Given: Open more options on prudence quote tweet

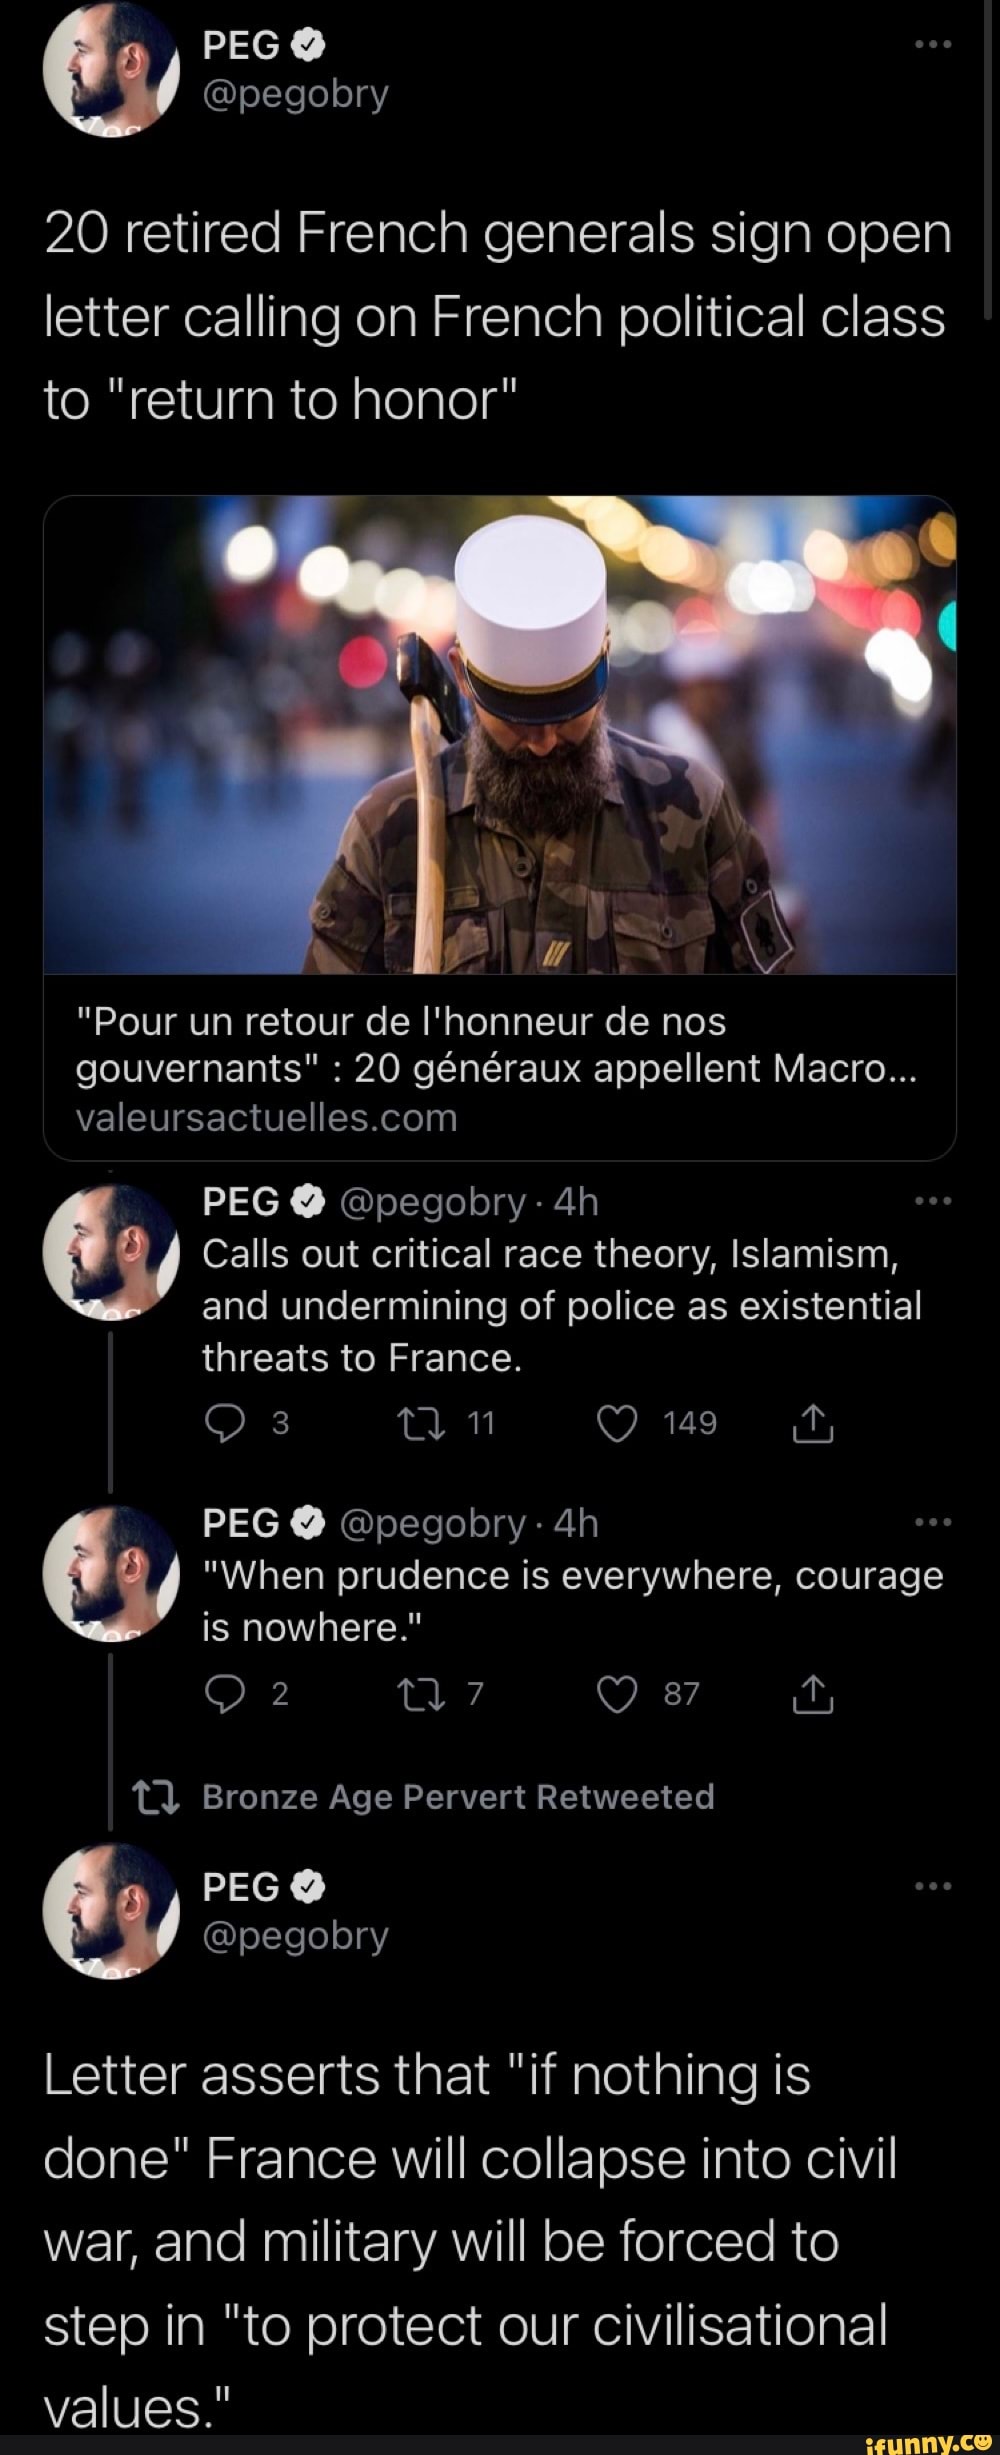Looking at the screenshot, I should coord(934,1522).
